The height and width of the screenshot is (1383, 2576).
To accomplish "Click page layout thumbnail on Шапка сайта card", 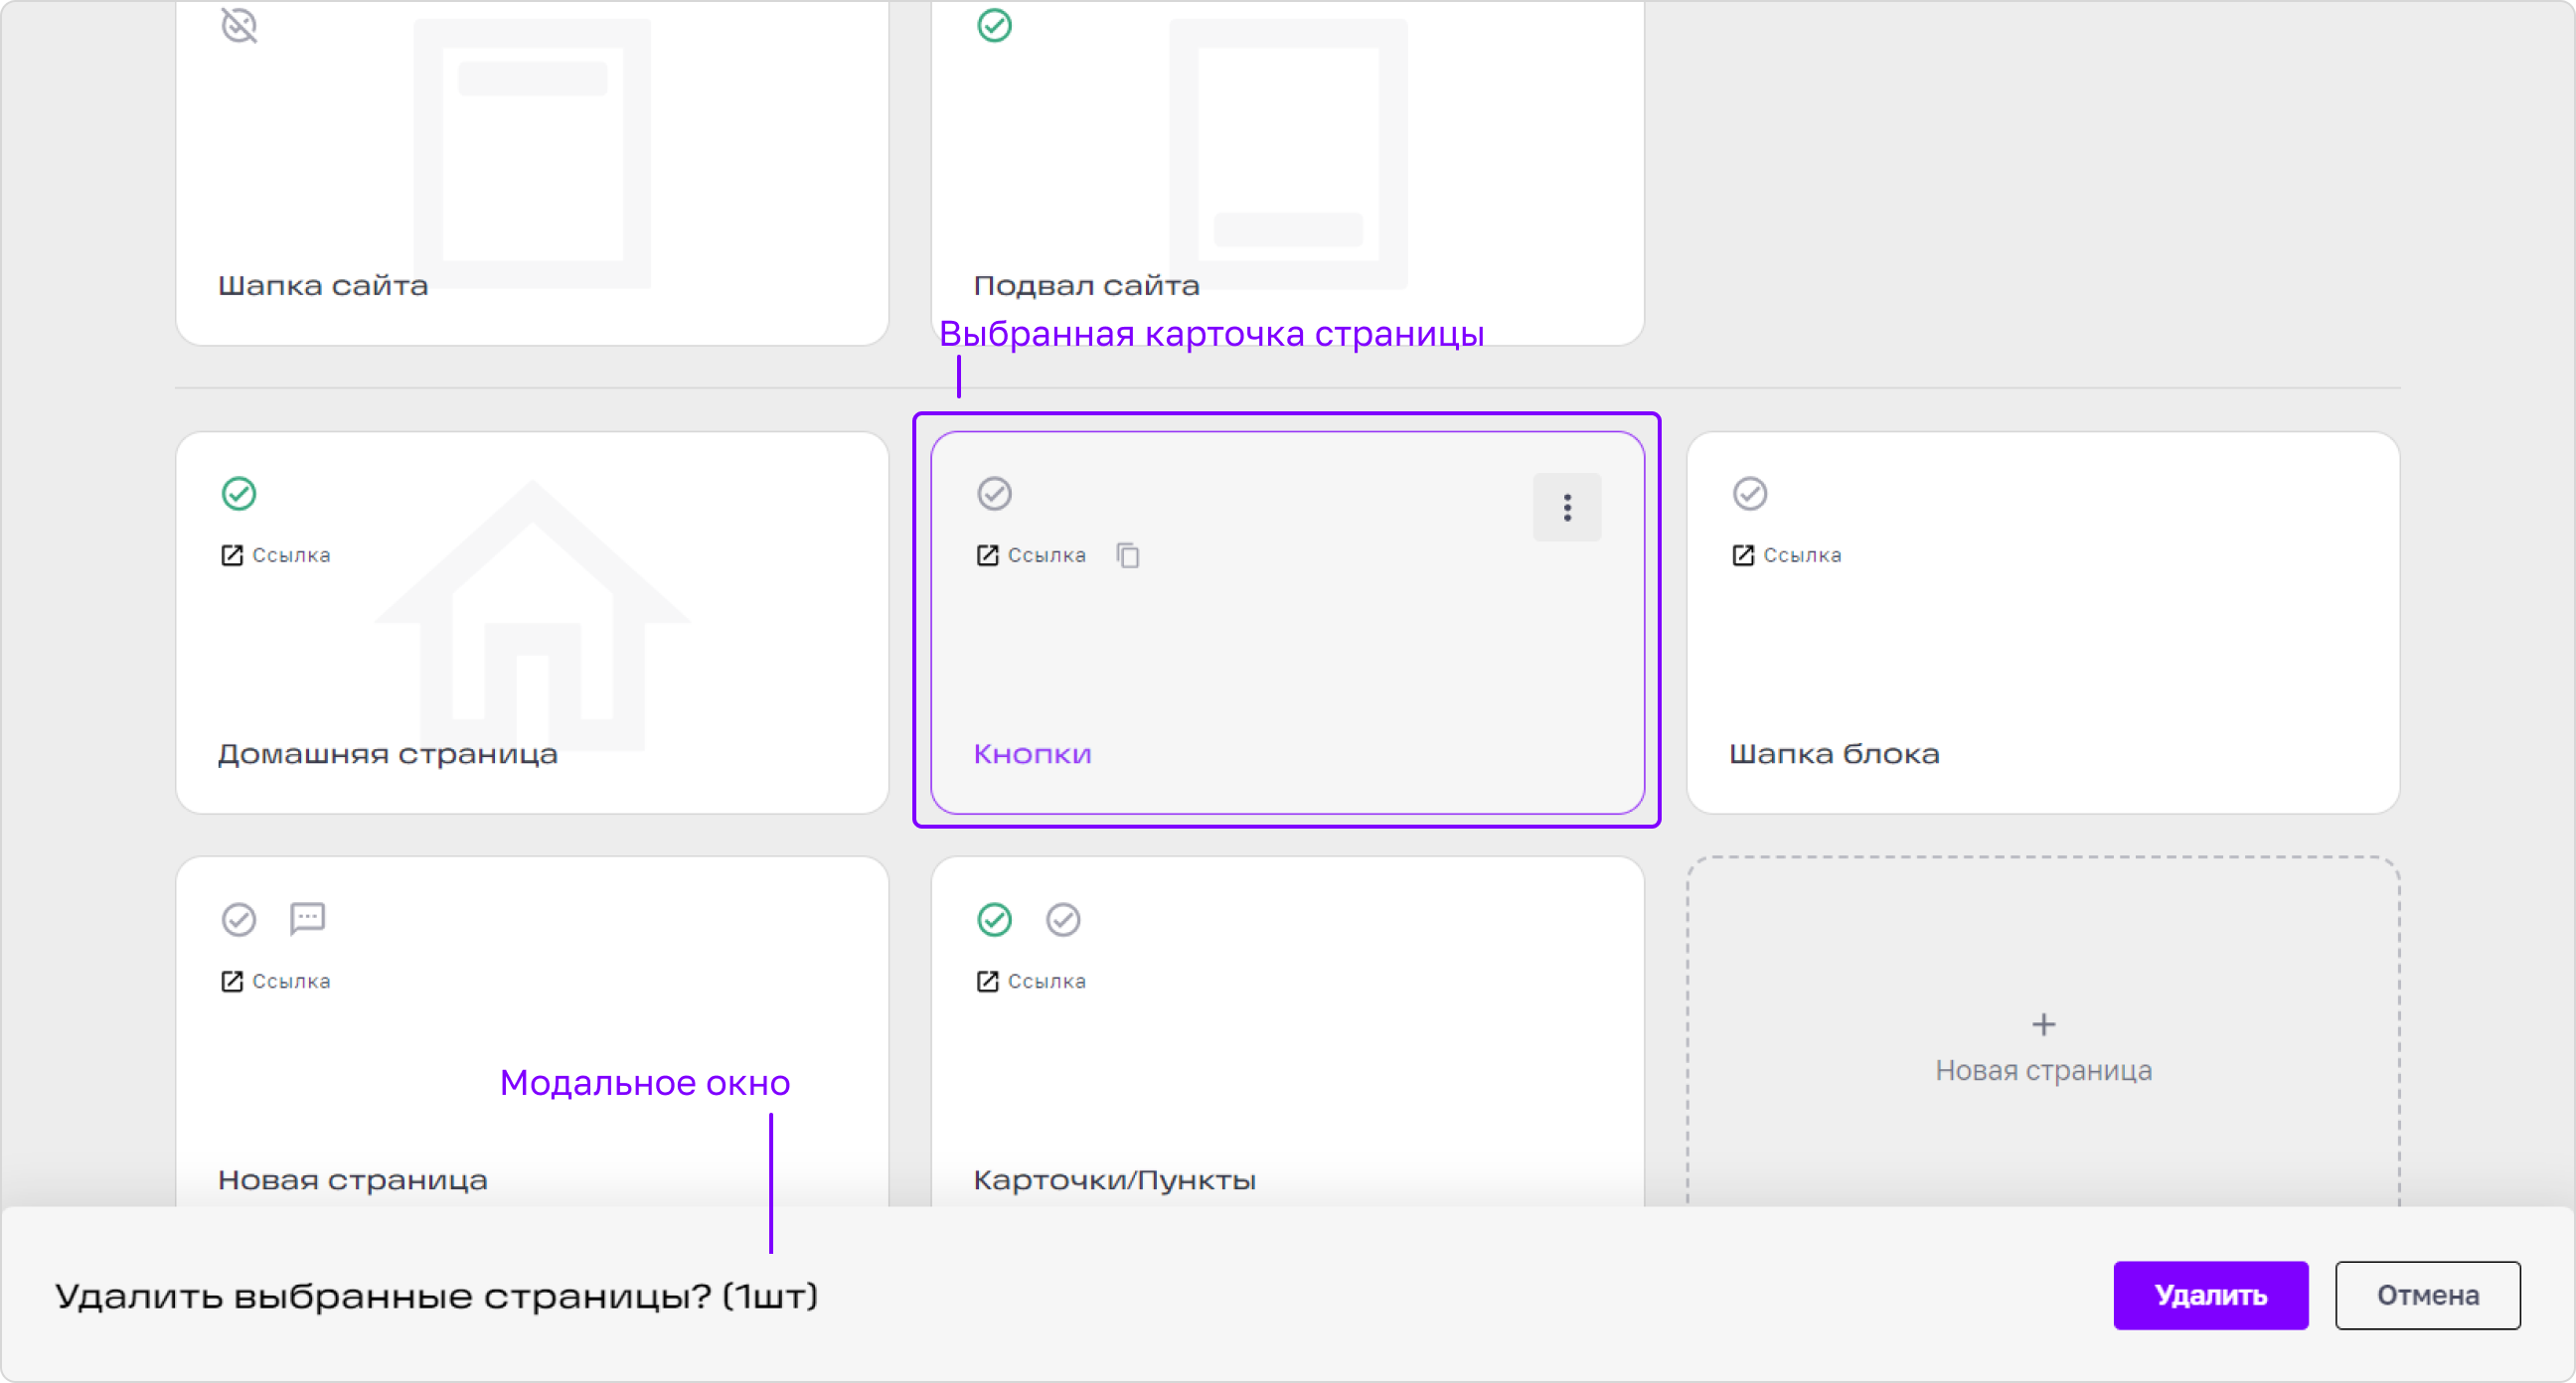I will point(532,153).
